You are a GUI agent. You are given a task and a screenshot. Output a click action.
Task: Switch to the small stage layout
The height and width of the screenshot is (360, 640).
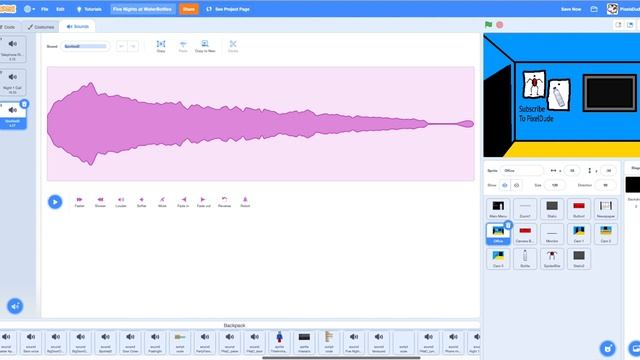(618, 25)
